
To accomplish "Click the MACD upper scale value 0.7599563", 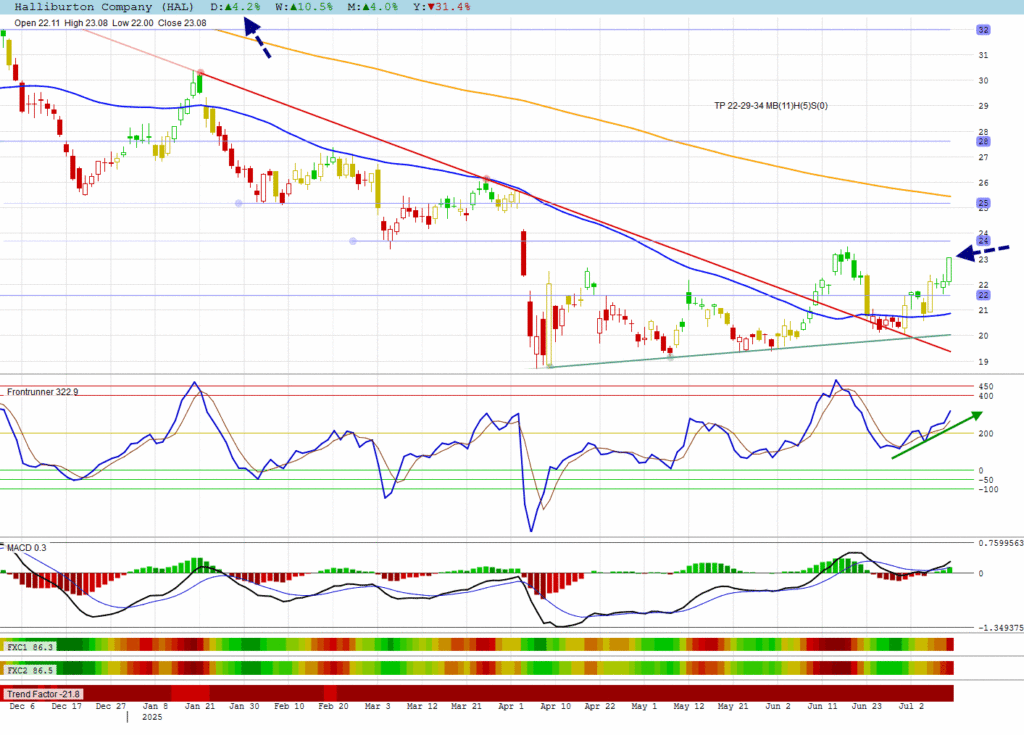I will click(x=1000, y=543).
